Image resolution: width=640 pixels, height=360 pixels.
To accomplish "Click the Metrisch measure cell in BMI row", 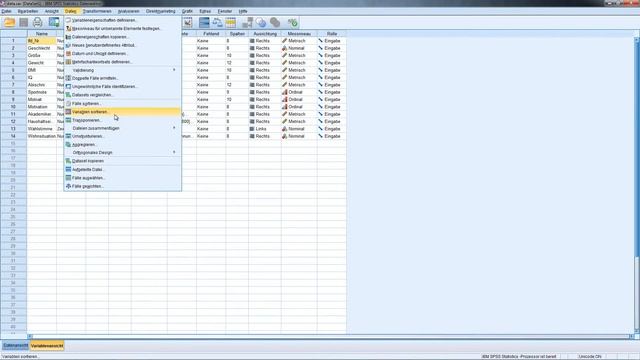I will click(x=299, y=70).
